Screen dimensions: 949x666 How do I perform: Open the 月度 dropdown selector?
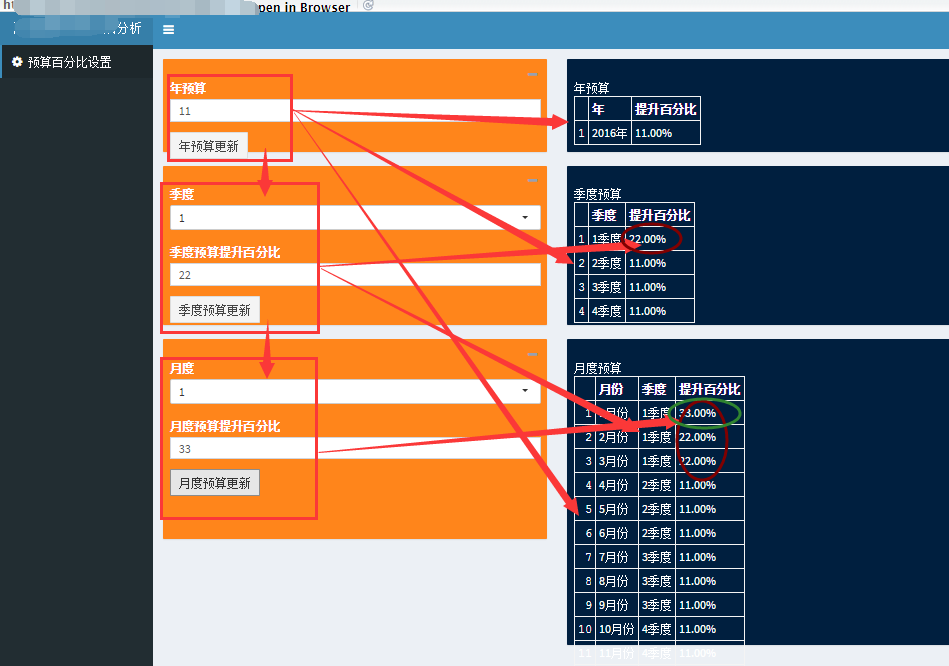point(355,392)
